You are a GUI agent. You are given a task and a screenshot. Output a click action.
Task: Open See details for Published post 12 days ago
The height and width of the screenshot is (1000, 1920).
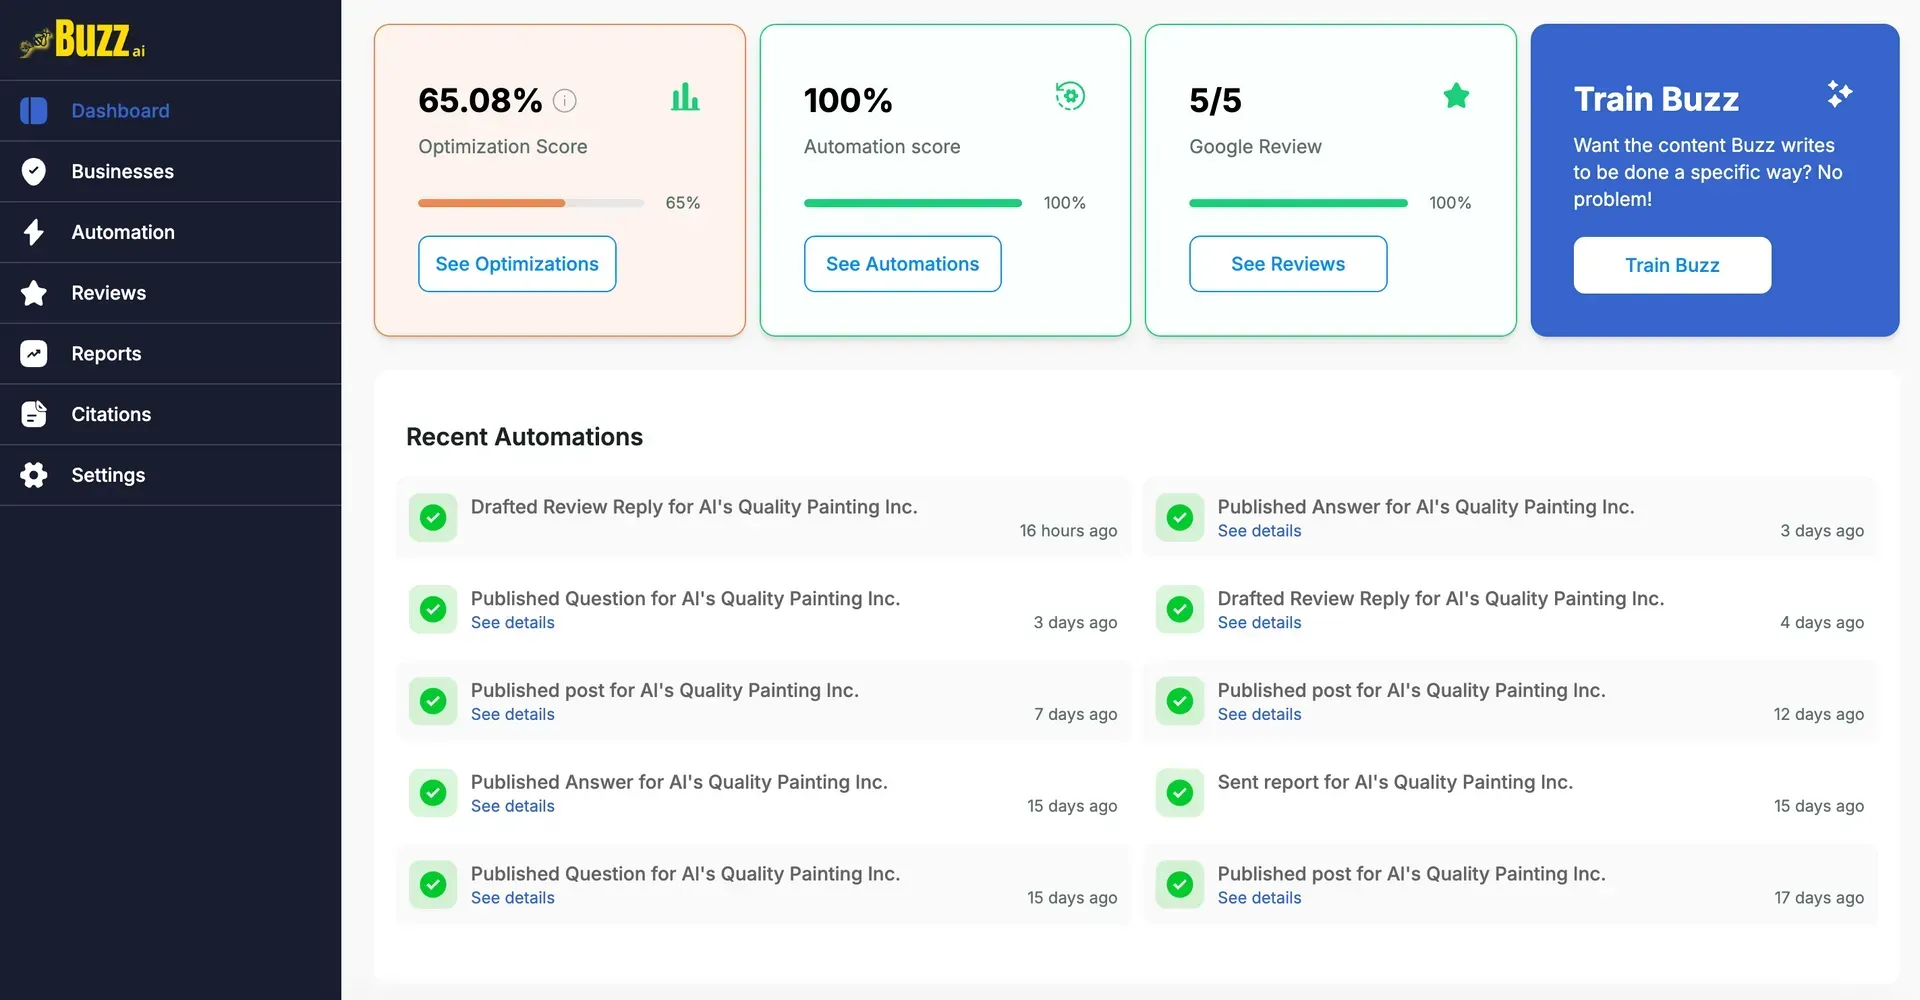(x=1259, y=715)
